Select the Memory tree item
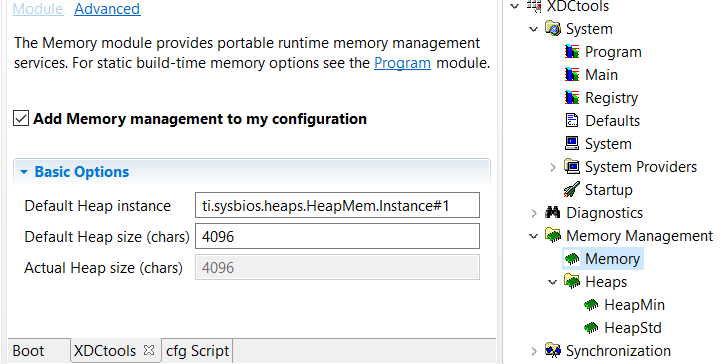The image size is (727, 364). click(612, 259)
